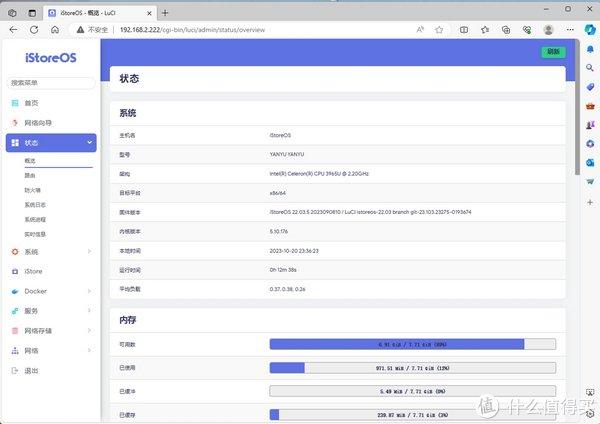Expand the 网络存储 submenu arrow
Screen dimensions: 600x424
89,330
